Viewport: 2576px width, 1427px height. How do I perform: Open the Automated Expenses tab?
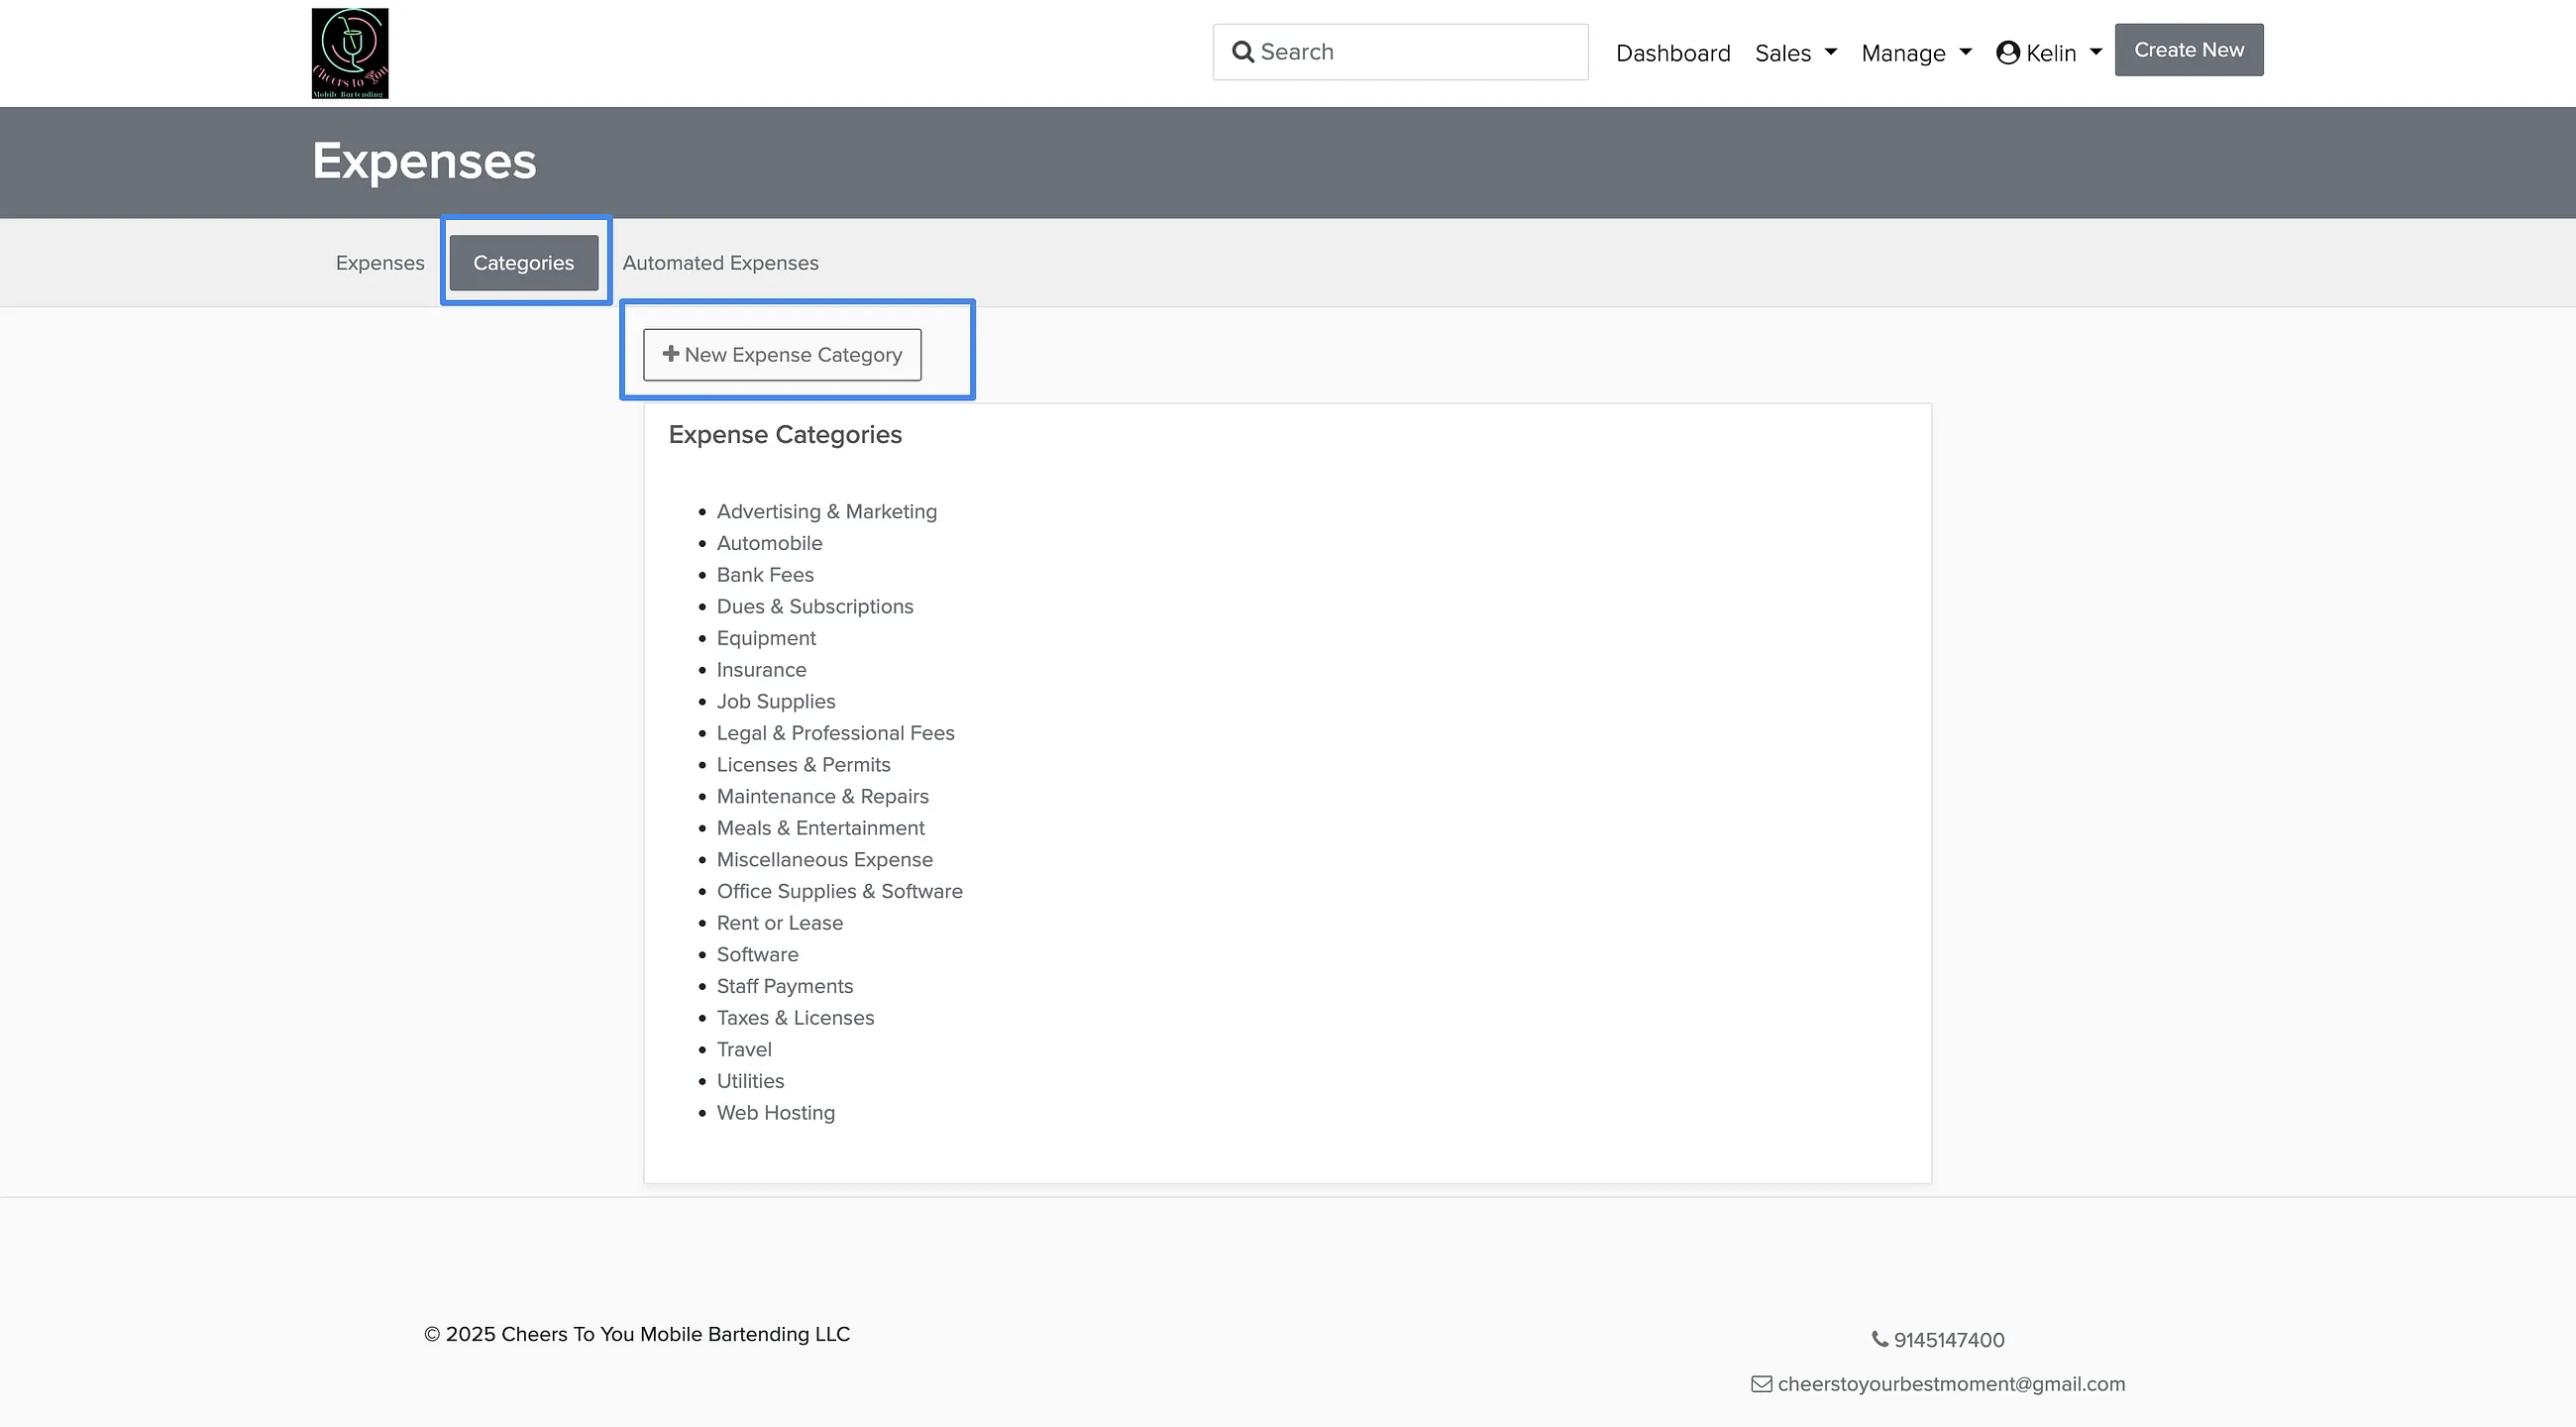(x=721, y=263)
